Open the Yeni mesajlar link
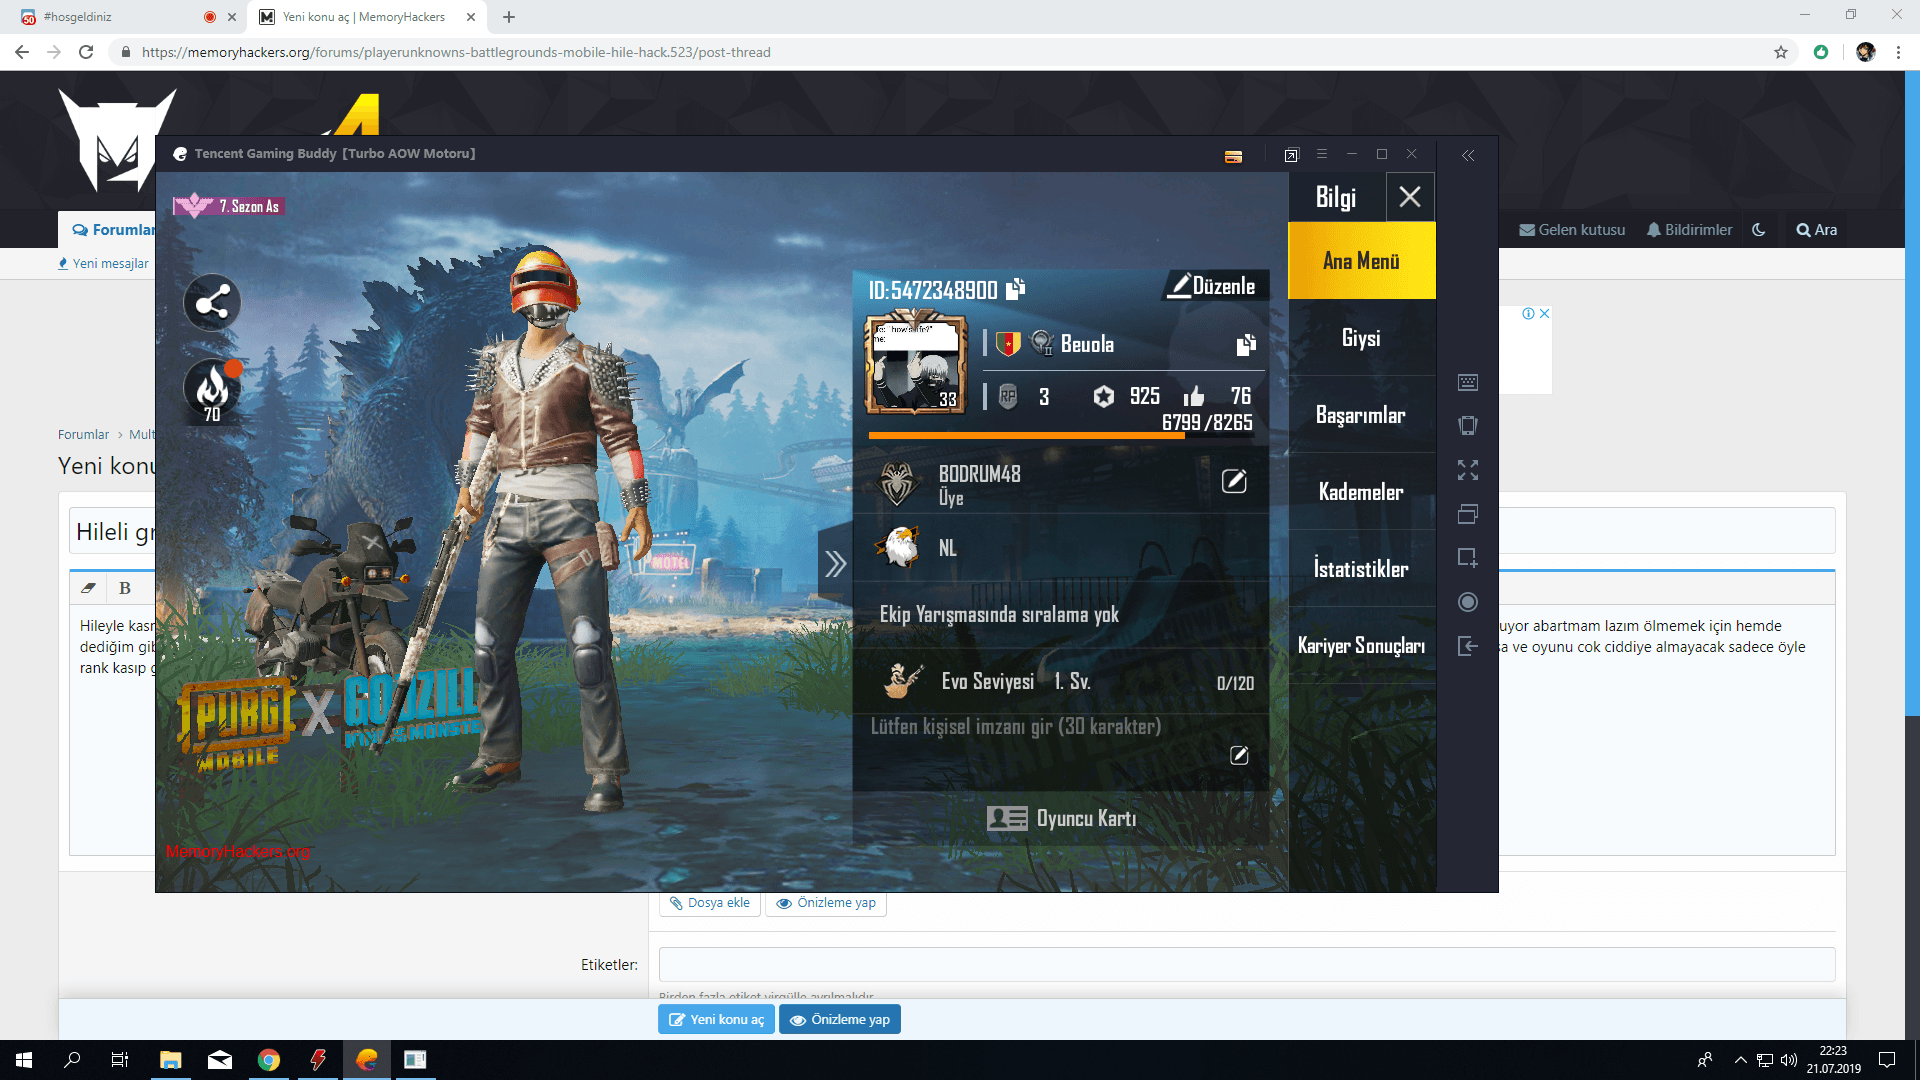Screen dimensions: 1920x1080 (x=103, y=264)
